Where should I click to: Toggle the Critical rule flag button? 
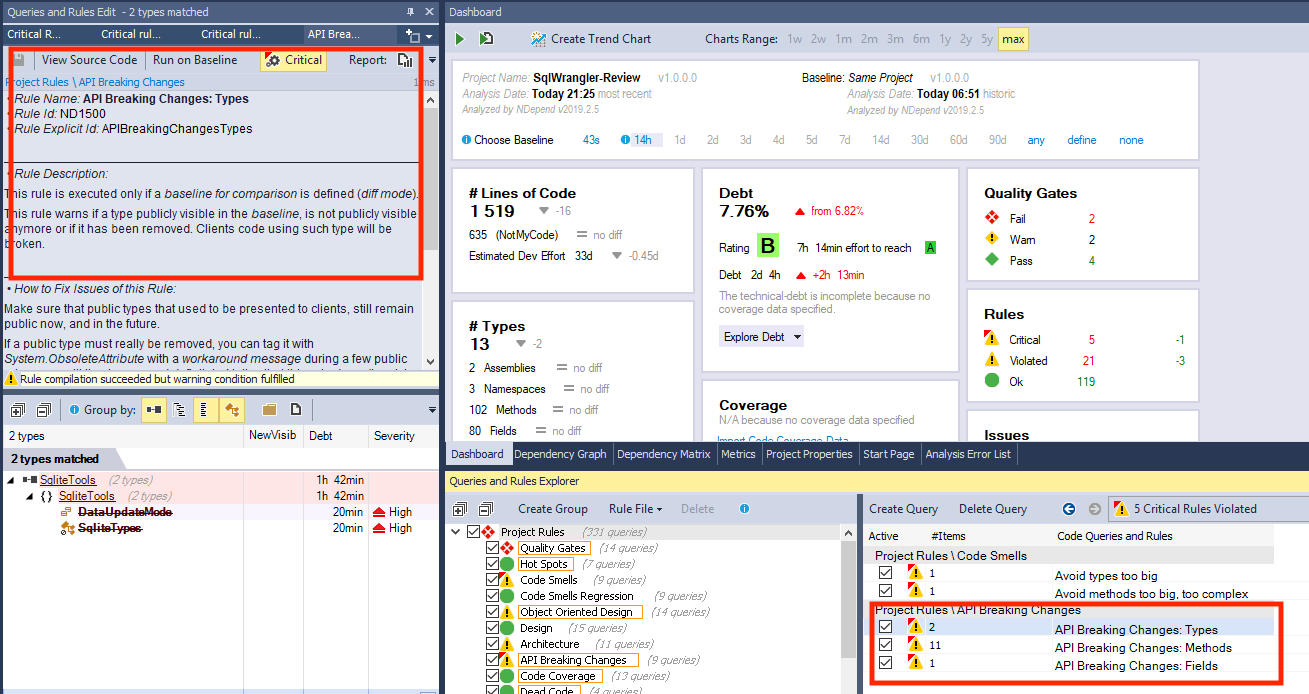[293, 60]
